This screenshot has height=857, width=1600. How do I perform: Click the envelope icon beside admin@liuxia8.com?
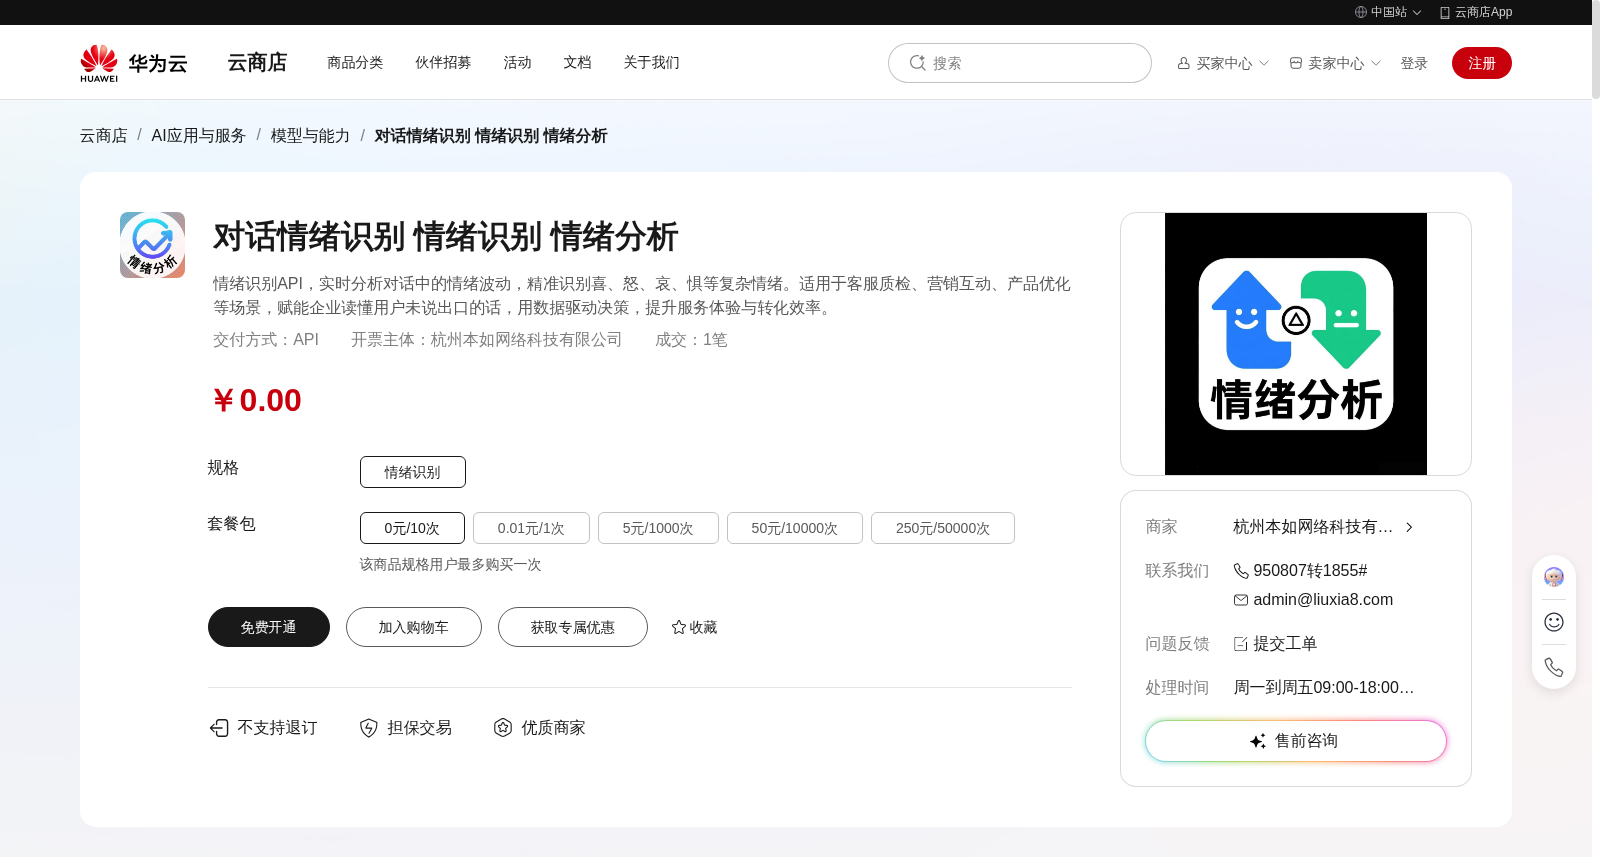tap(1241, 600)
